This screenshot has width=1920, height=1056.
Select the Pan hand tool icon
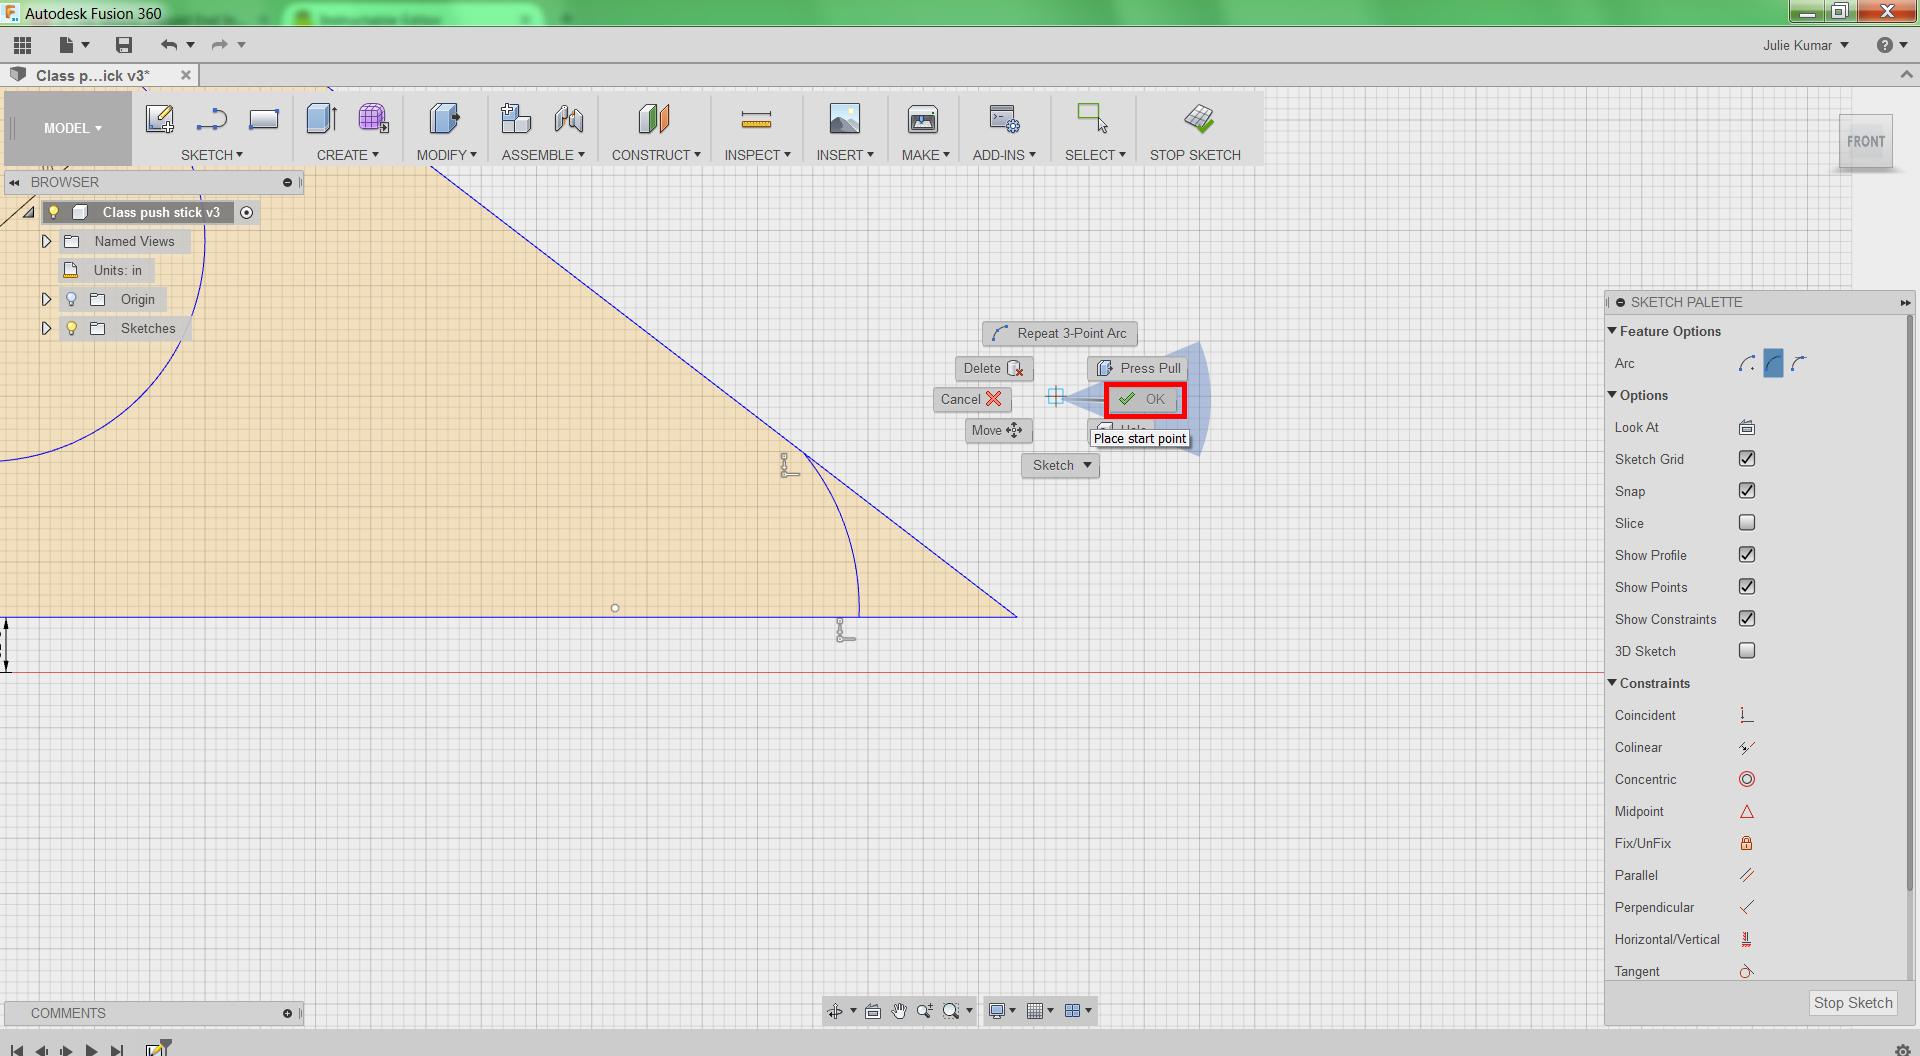click(899, 1011)
